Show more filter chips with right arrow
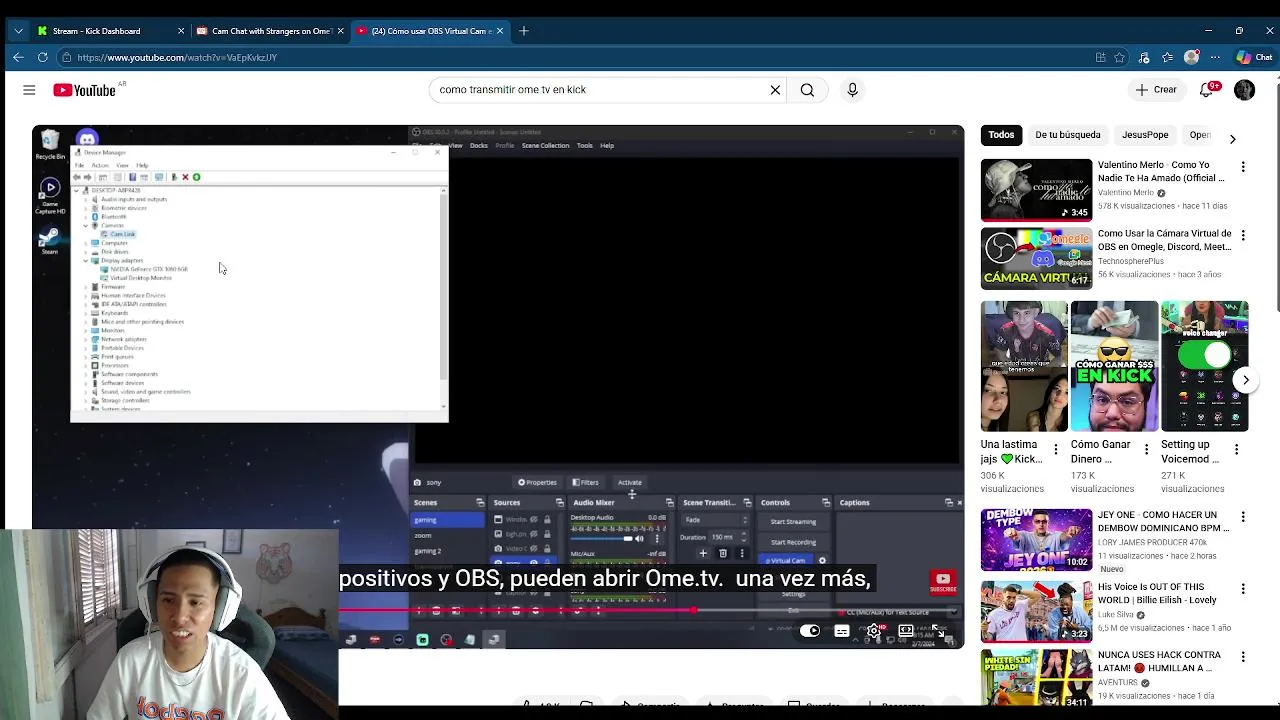Viewport: 1280px width, 720px height. [x=1232, y=138]
